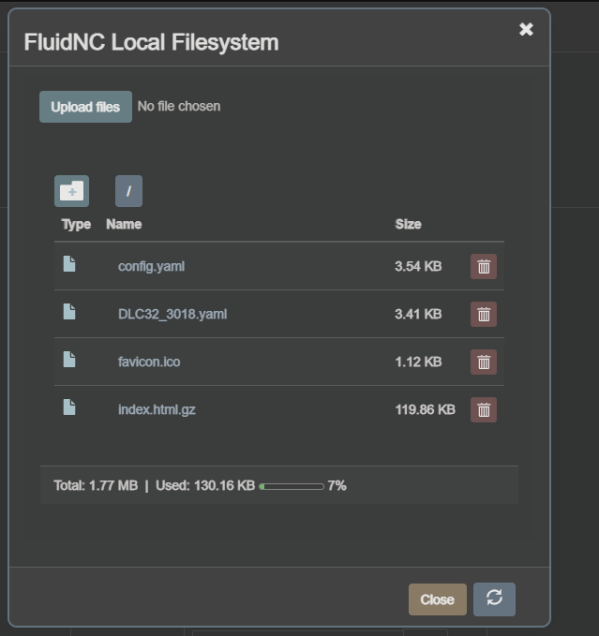Click the Type column header
599x636 pixels.
tap(76, 225)
